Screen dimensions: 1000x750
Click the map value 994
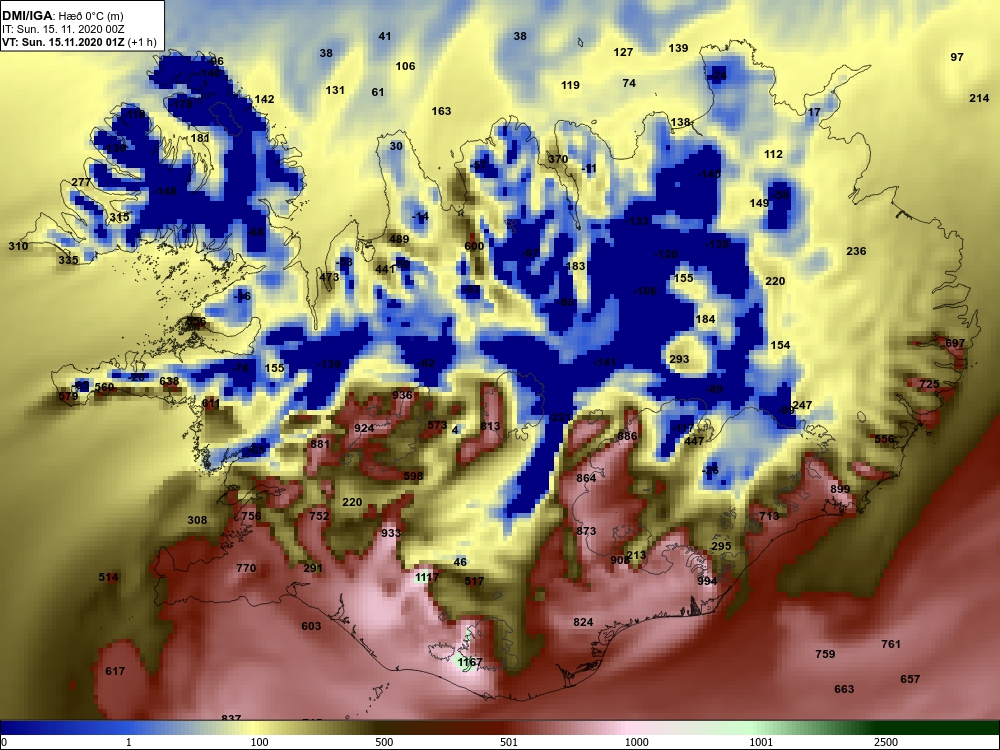coord(707,581)
